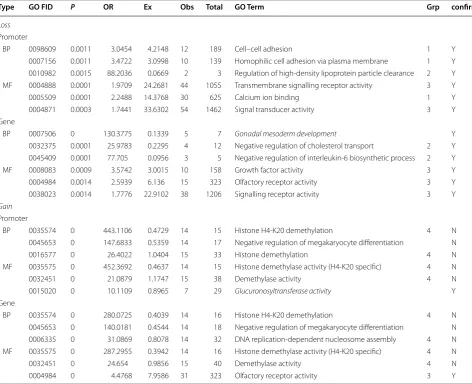Select GO FID cell '0008083'
This screenshot has height=384, width=472.
(42, 170)
